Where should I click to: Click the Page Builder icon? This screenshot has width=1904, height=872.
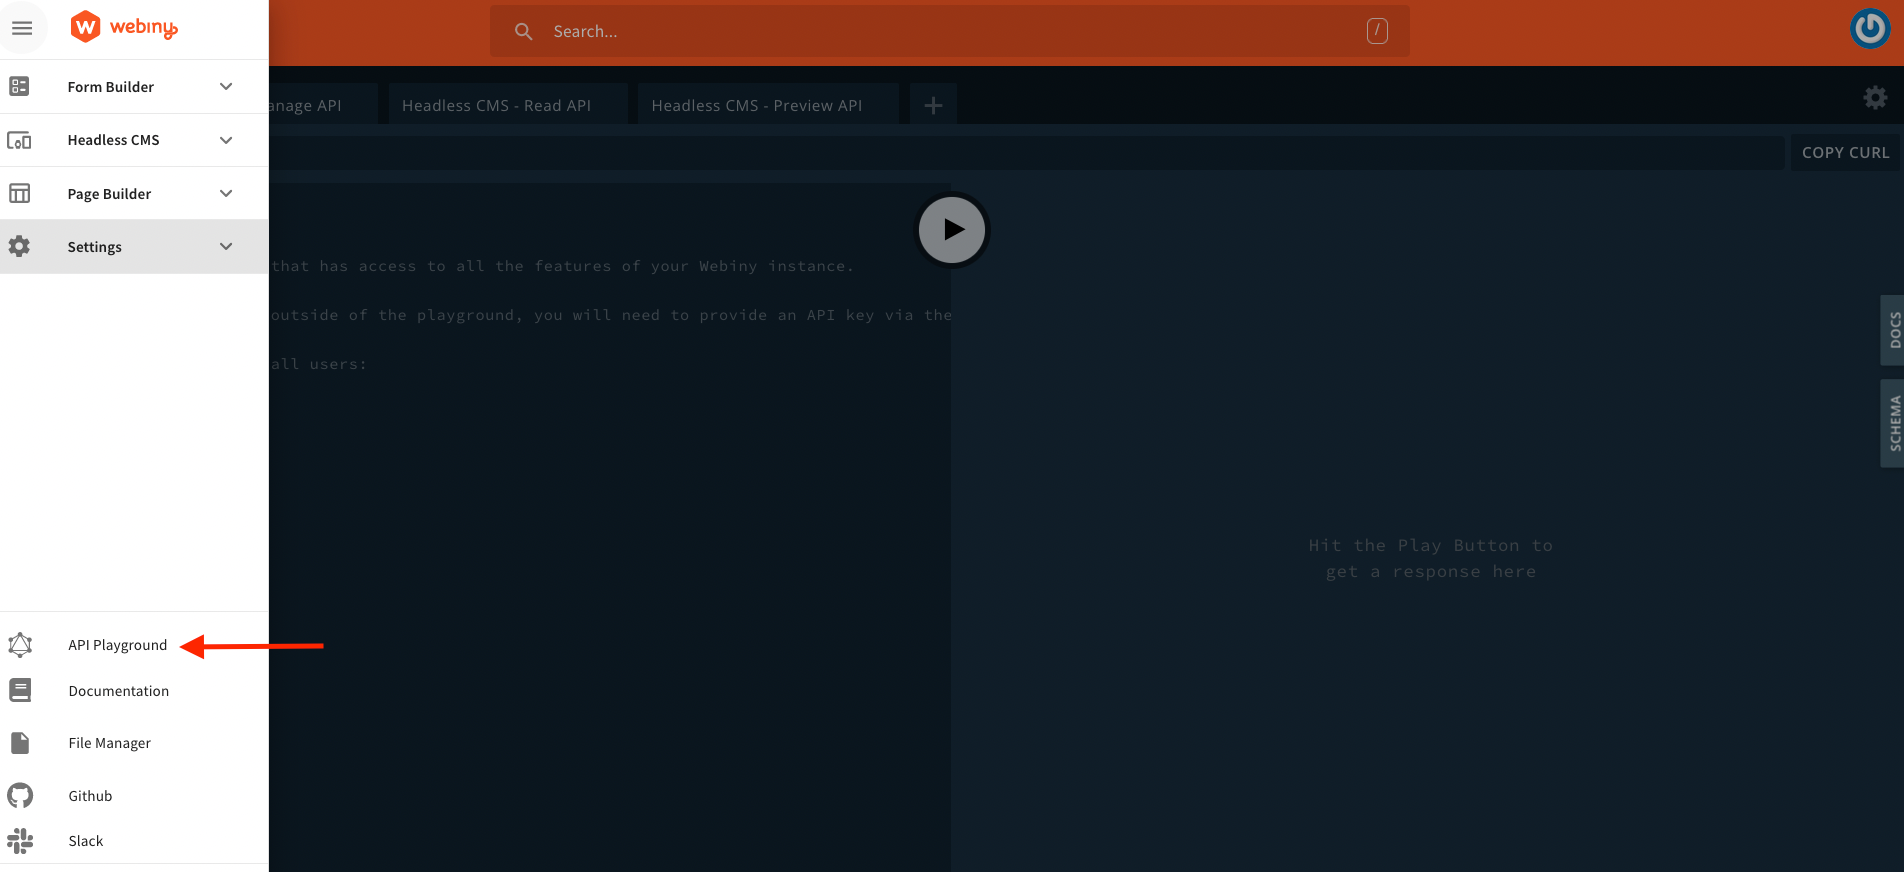pyautogui.click(x=19, y=194)
